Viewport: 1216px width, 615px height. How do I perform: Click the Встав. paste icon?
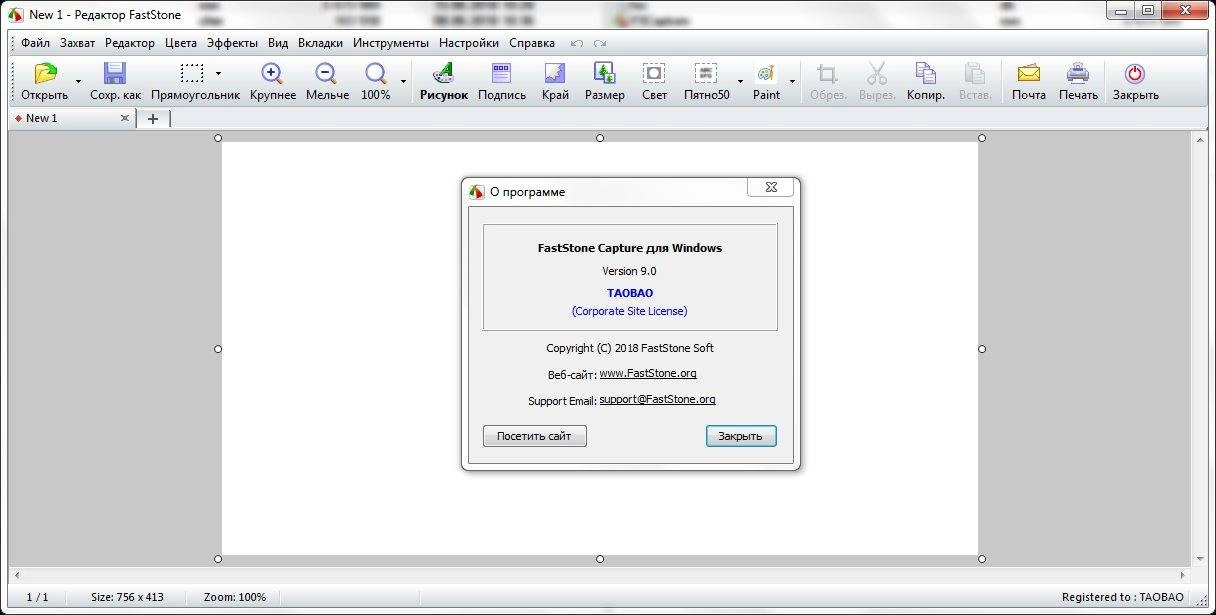point(974,74)
